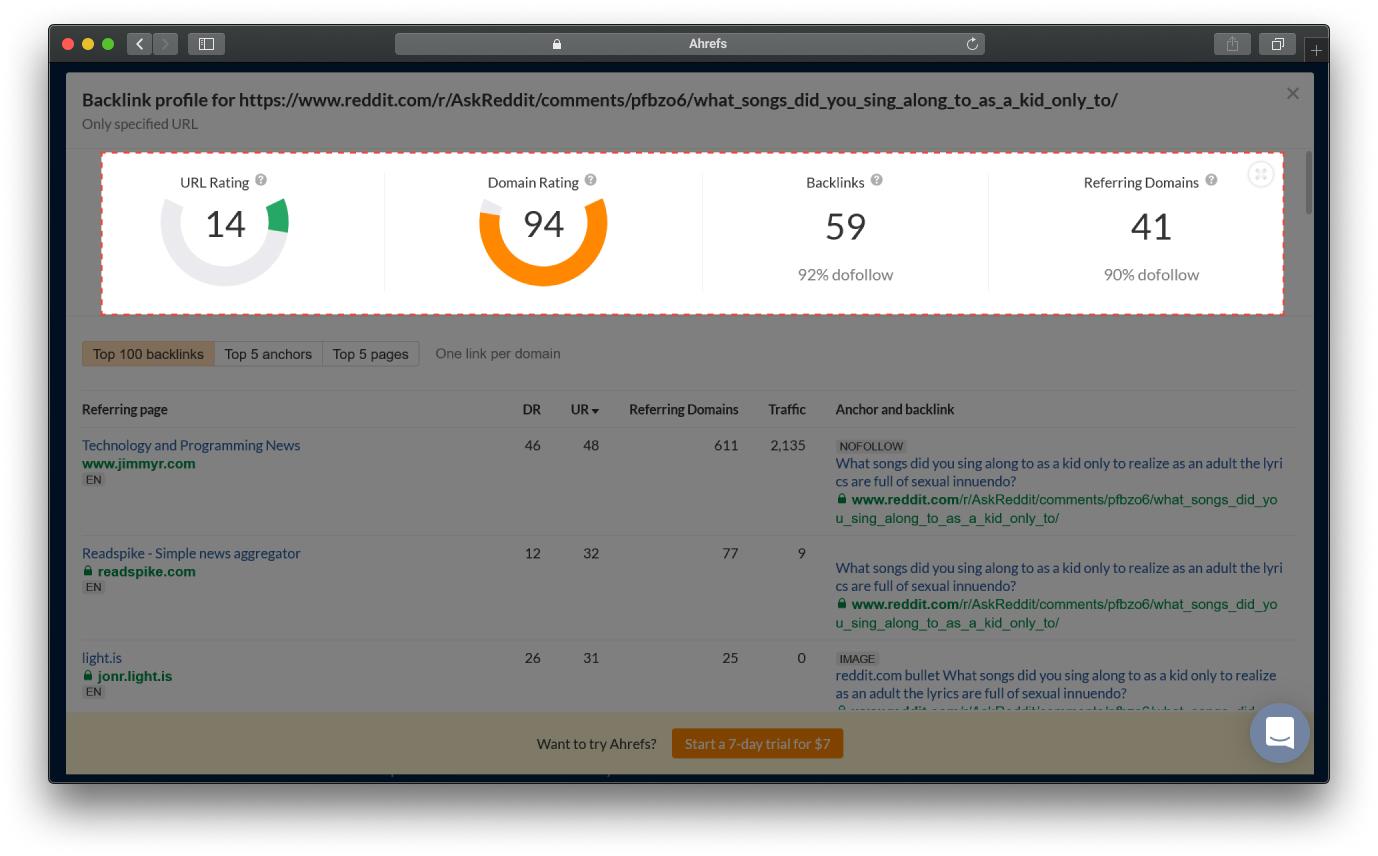Click the expand icon in metrics panel
1378x856 pixels.
click(x=1260, y=174)
